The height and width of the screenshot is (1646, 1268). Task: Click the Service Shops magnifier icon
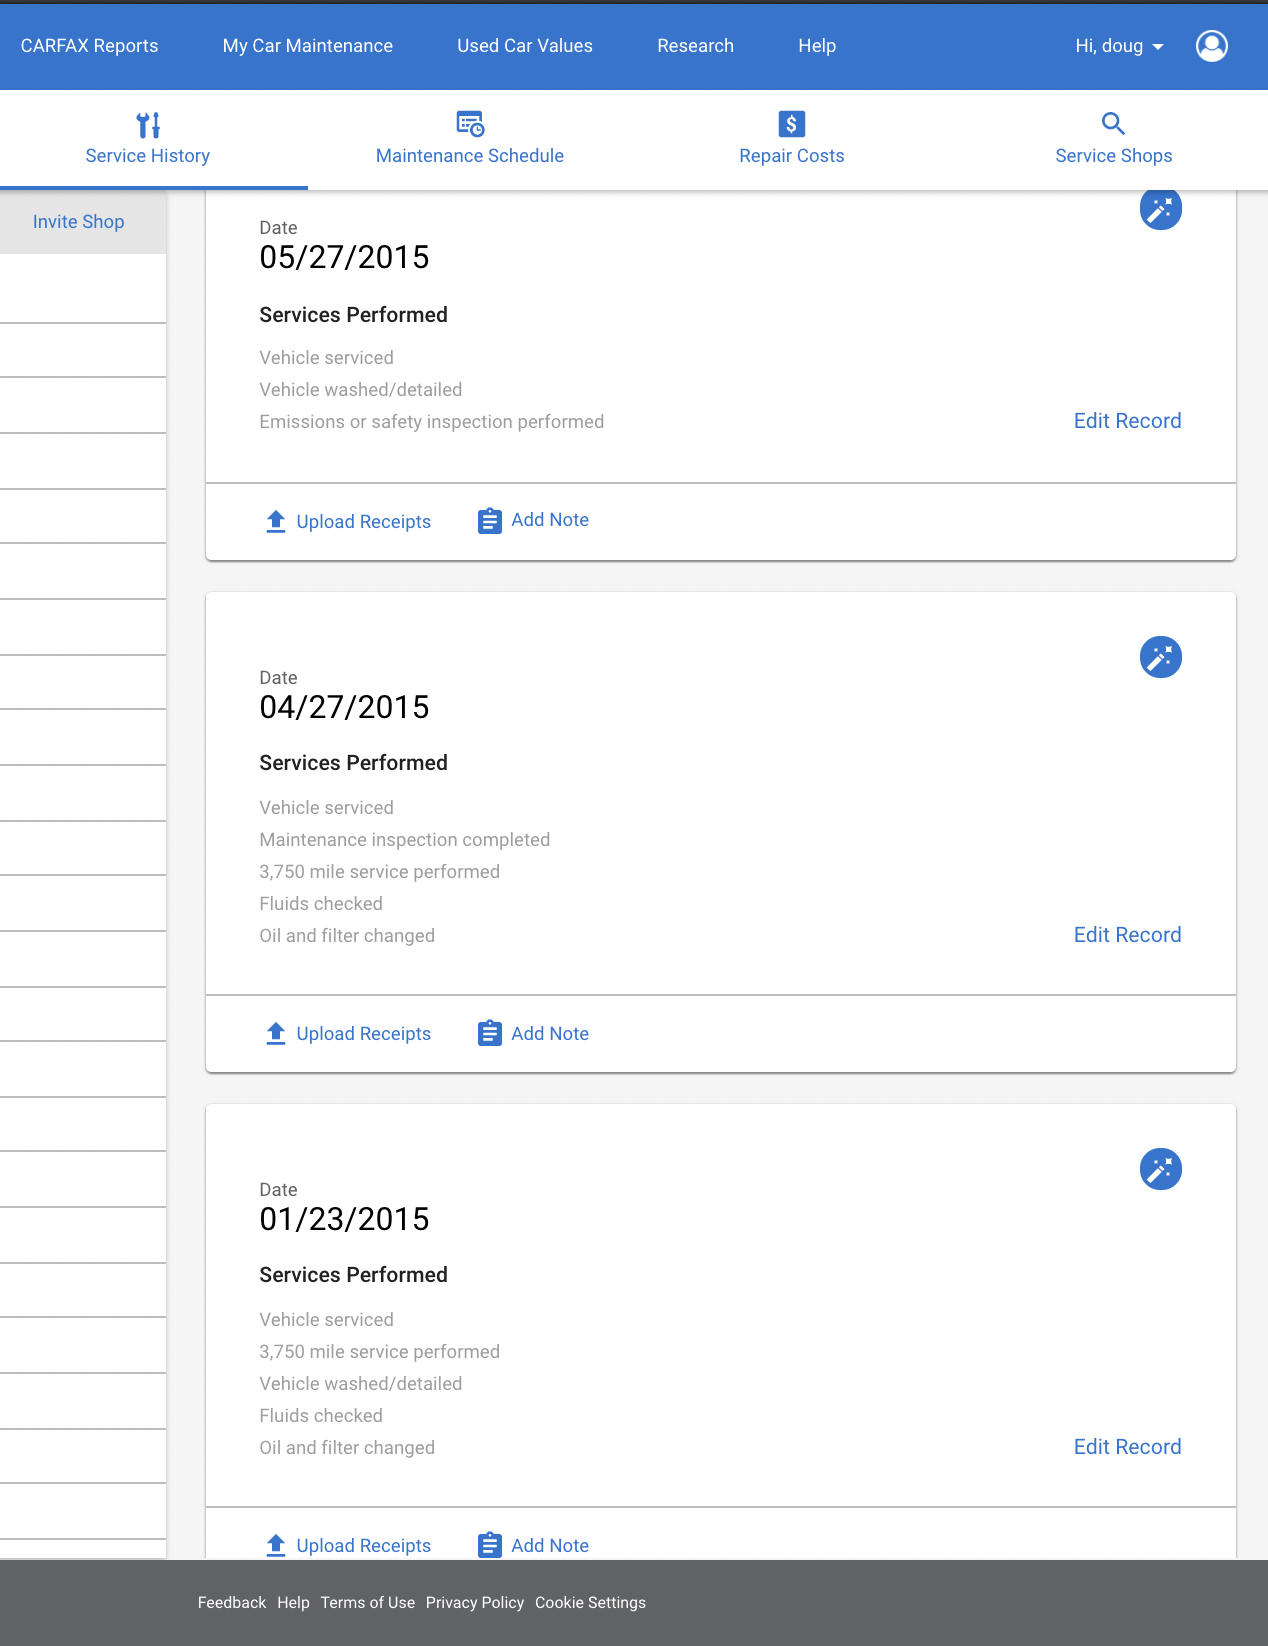(x=1113, y=124)
